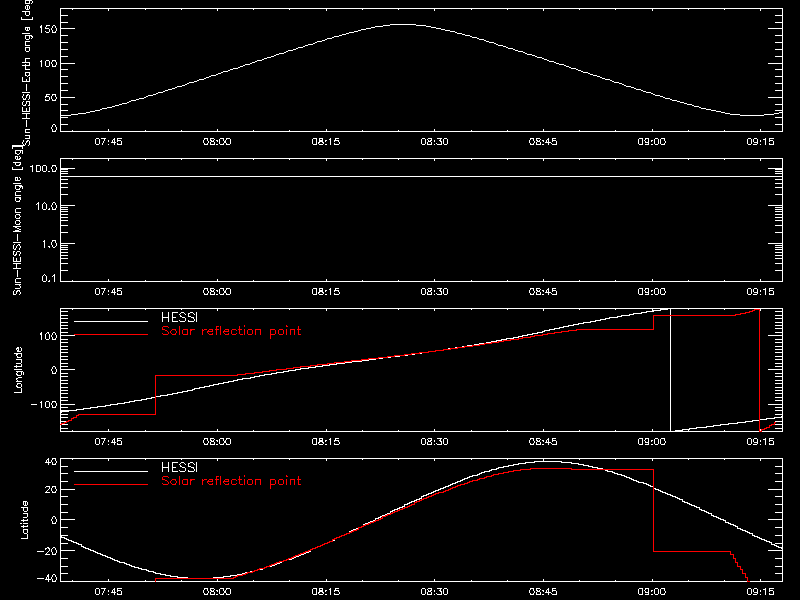This screenshot has height=600, width=800.
Task: Click HESSI legend label in Longitude plot
Action: pos(179,317)
